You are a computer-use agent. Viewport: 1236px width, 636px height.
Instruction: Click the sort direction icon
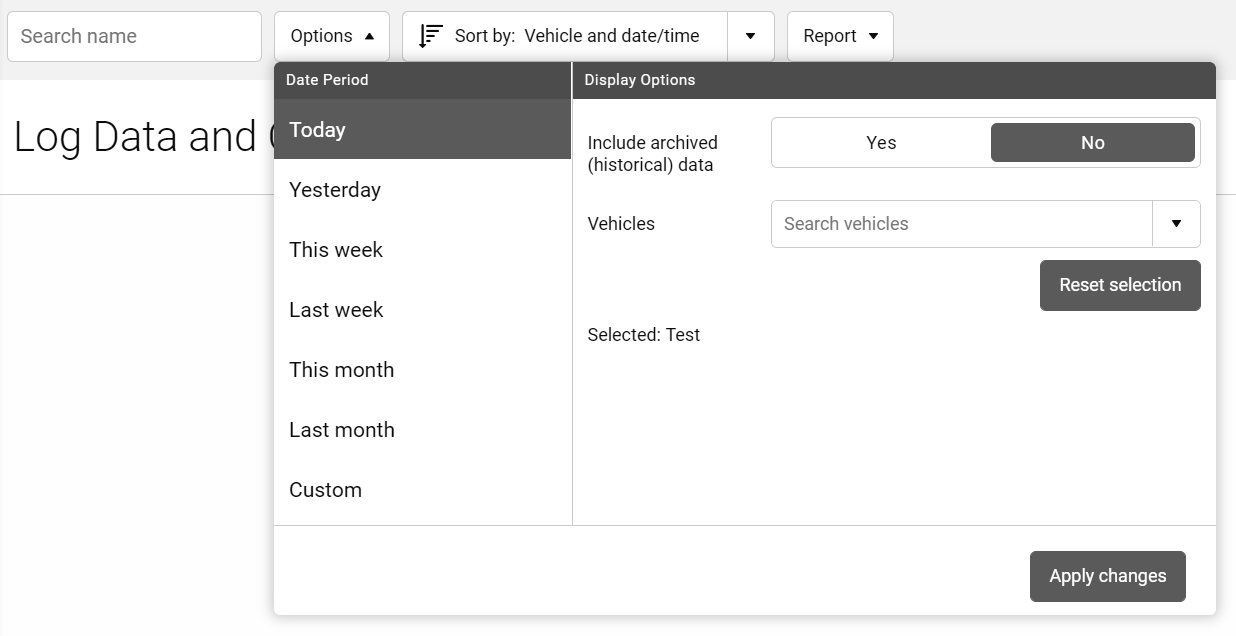coord(430,36)
